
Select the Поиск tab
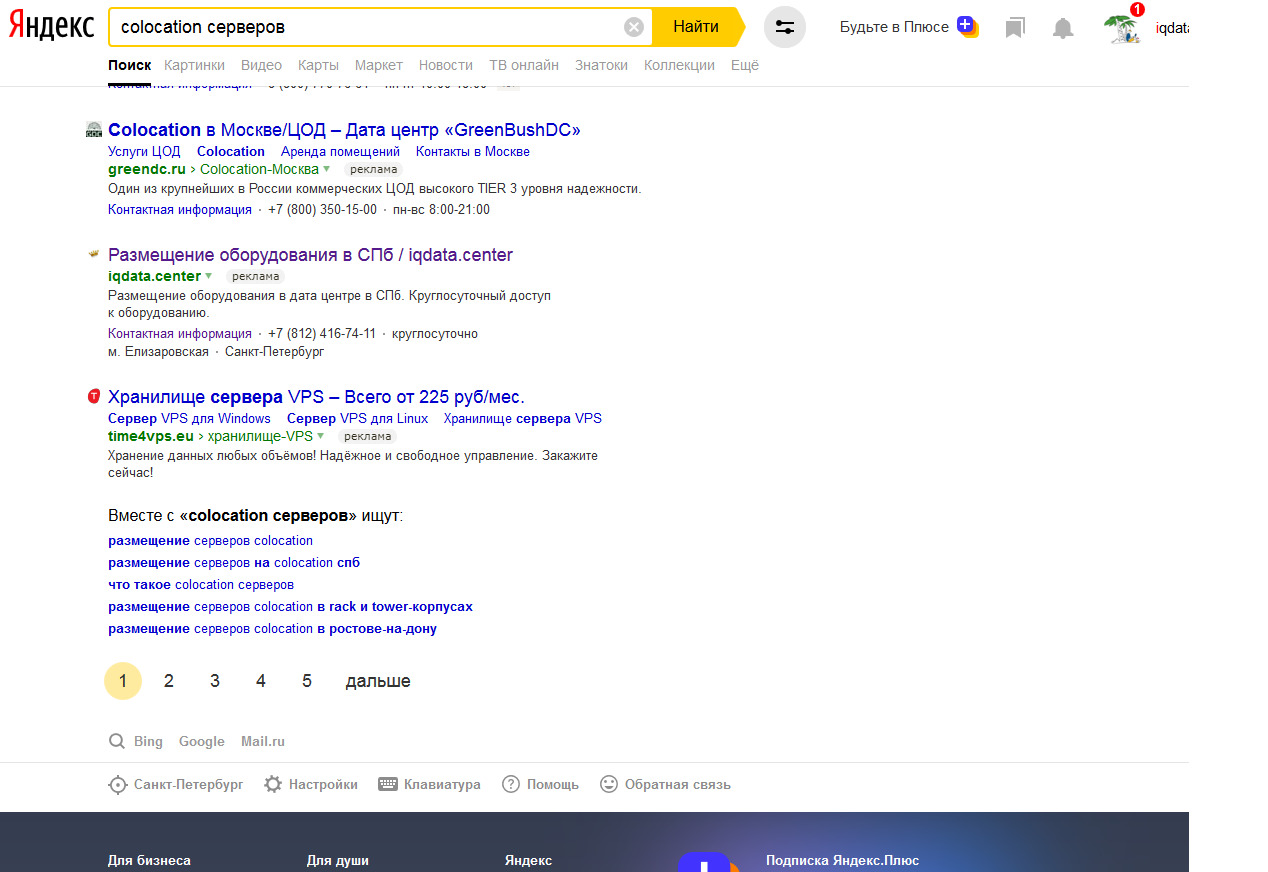tap(130, 65)
